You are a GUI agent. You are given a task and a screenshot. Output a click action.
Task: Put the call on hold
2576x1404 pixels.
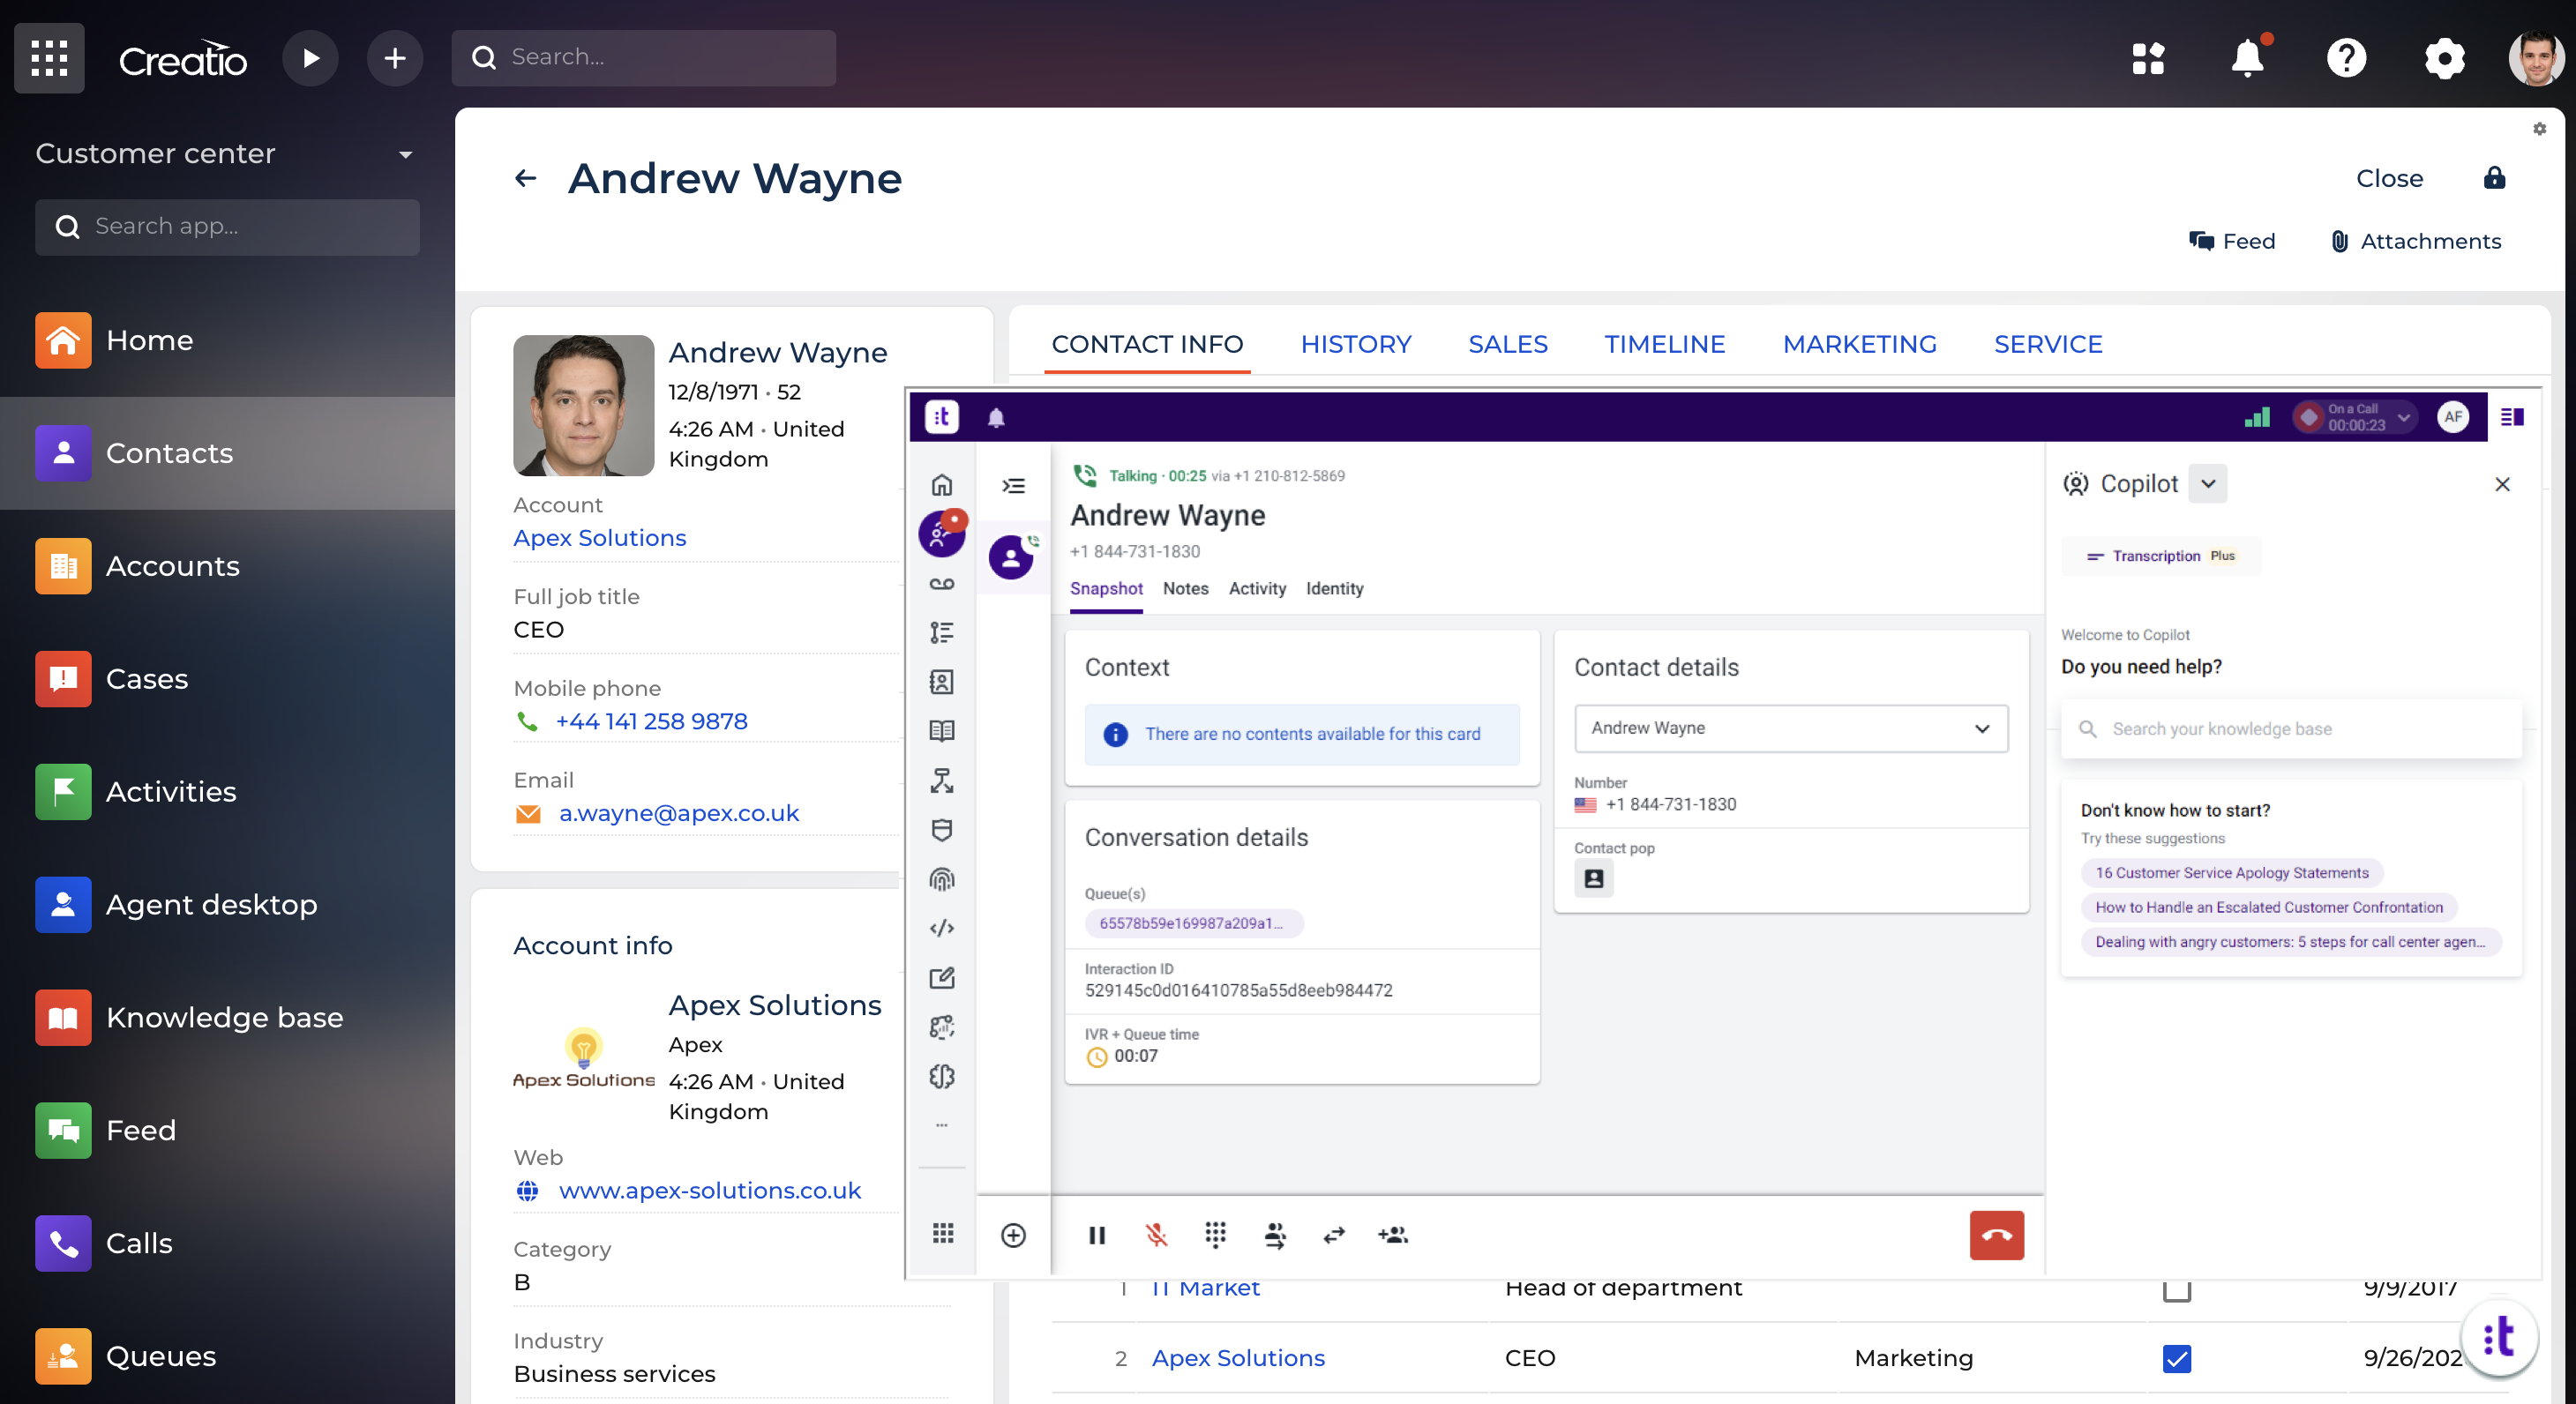1097,1235
